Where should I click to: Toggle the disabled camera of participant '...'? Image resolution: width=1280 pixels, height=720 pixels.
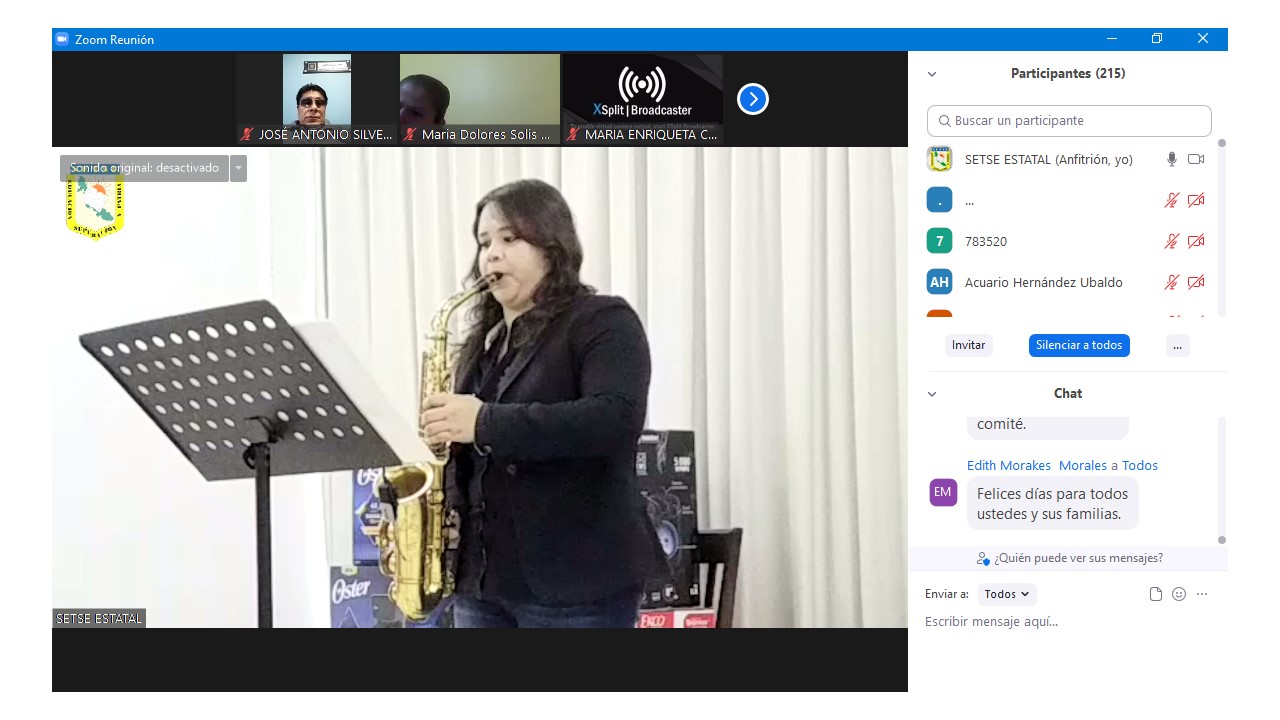(1196, 200)
